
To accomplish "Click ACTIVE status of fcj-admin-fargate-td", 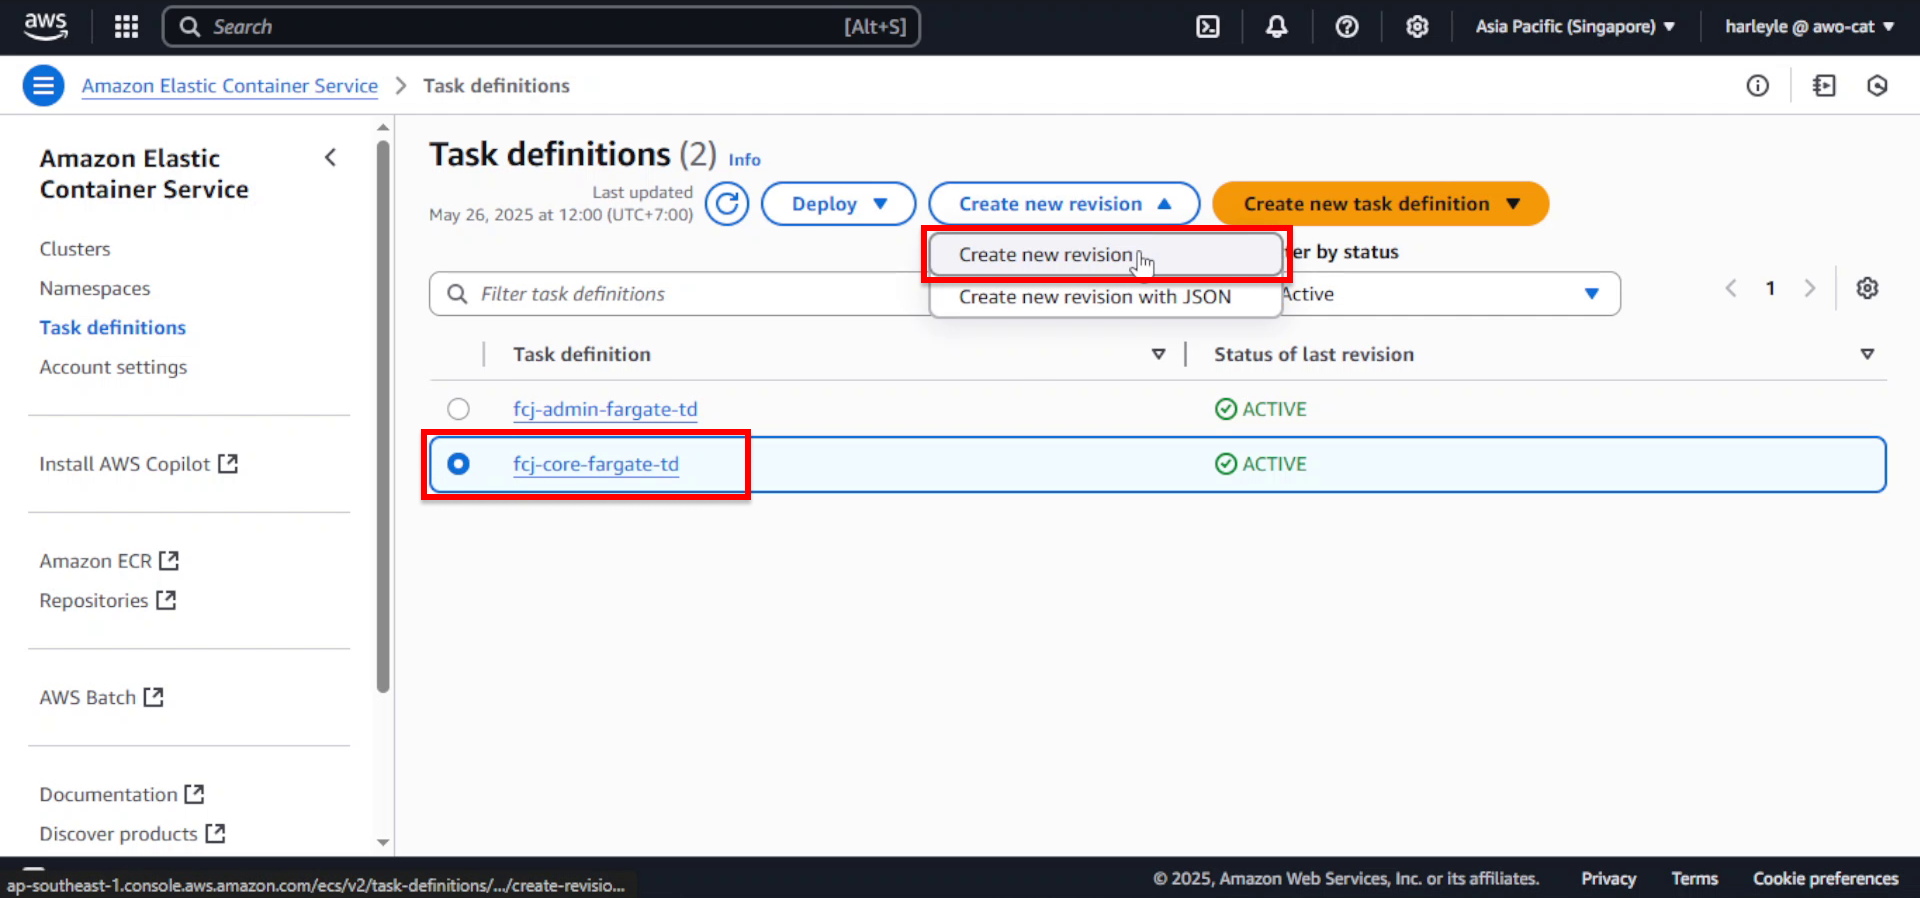I will point(1261,409).
